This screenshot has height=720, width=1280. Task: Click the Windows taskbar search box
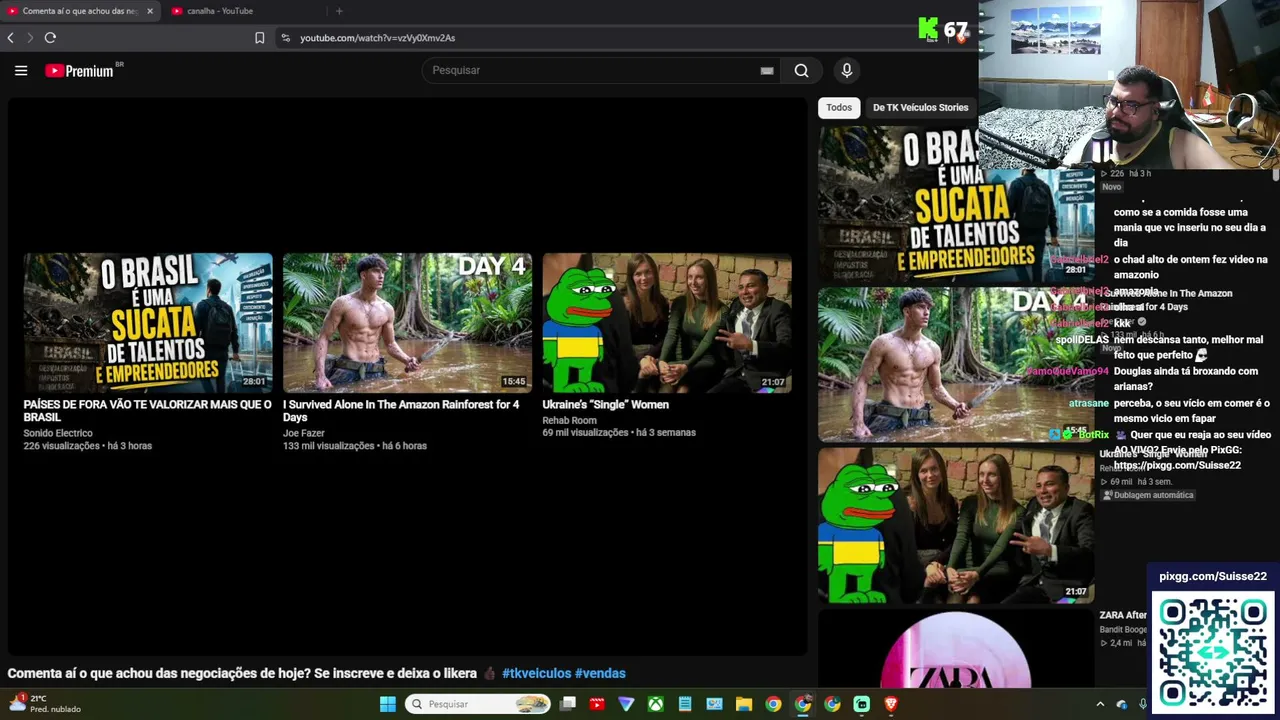click(478, 704)
